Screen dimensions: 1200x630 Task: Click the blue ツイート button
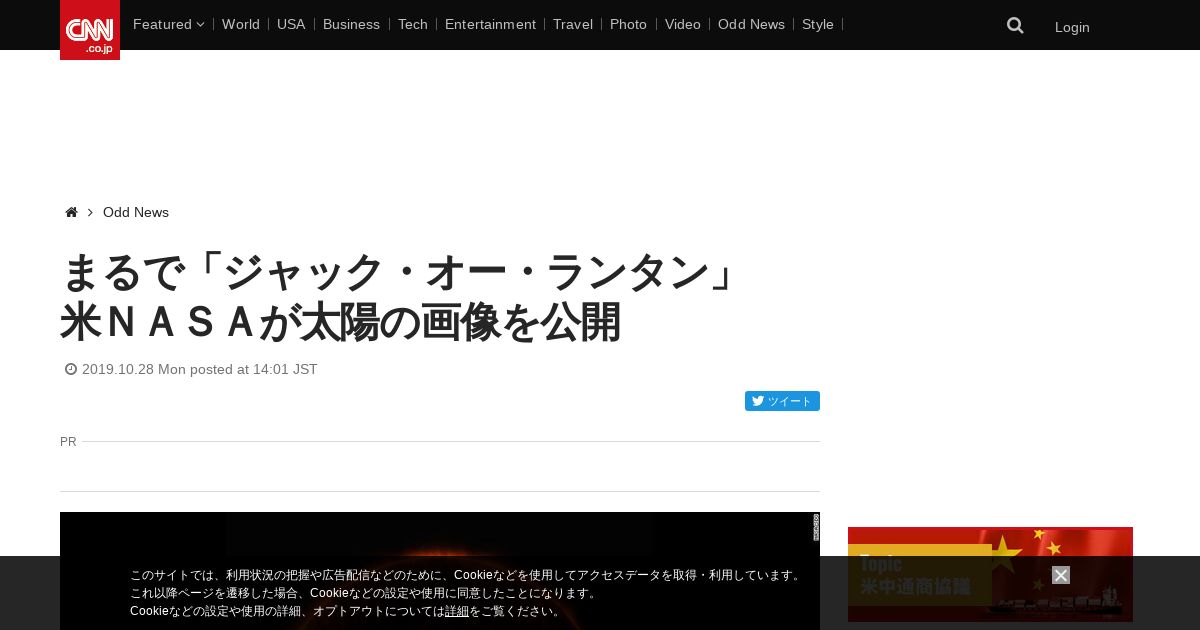point(782,401)
